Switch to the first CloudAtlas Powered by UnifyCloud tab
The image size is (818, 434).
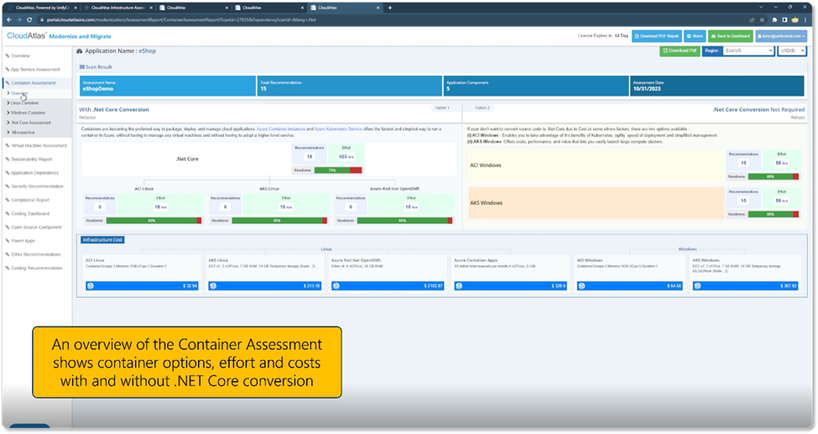(43, 8)
